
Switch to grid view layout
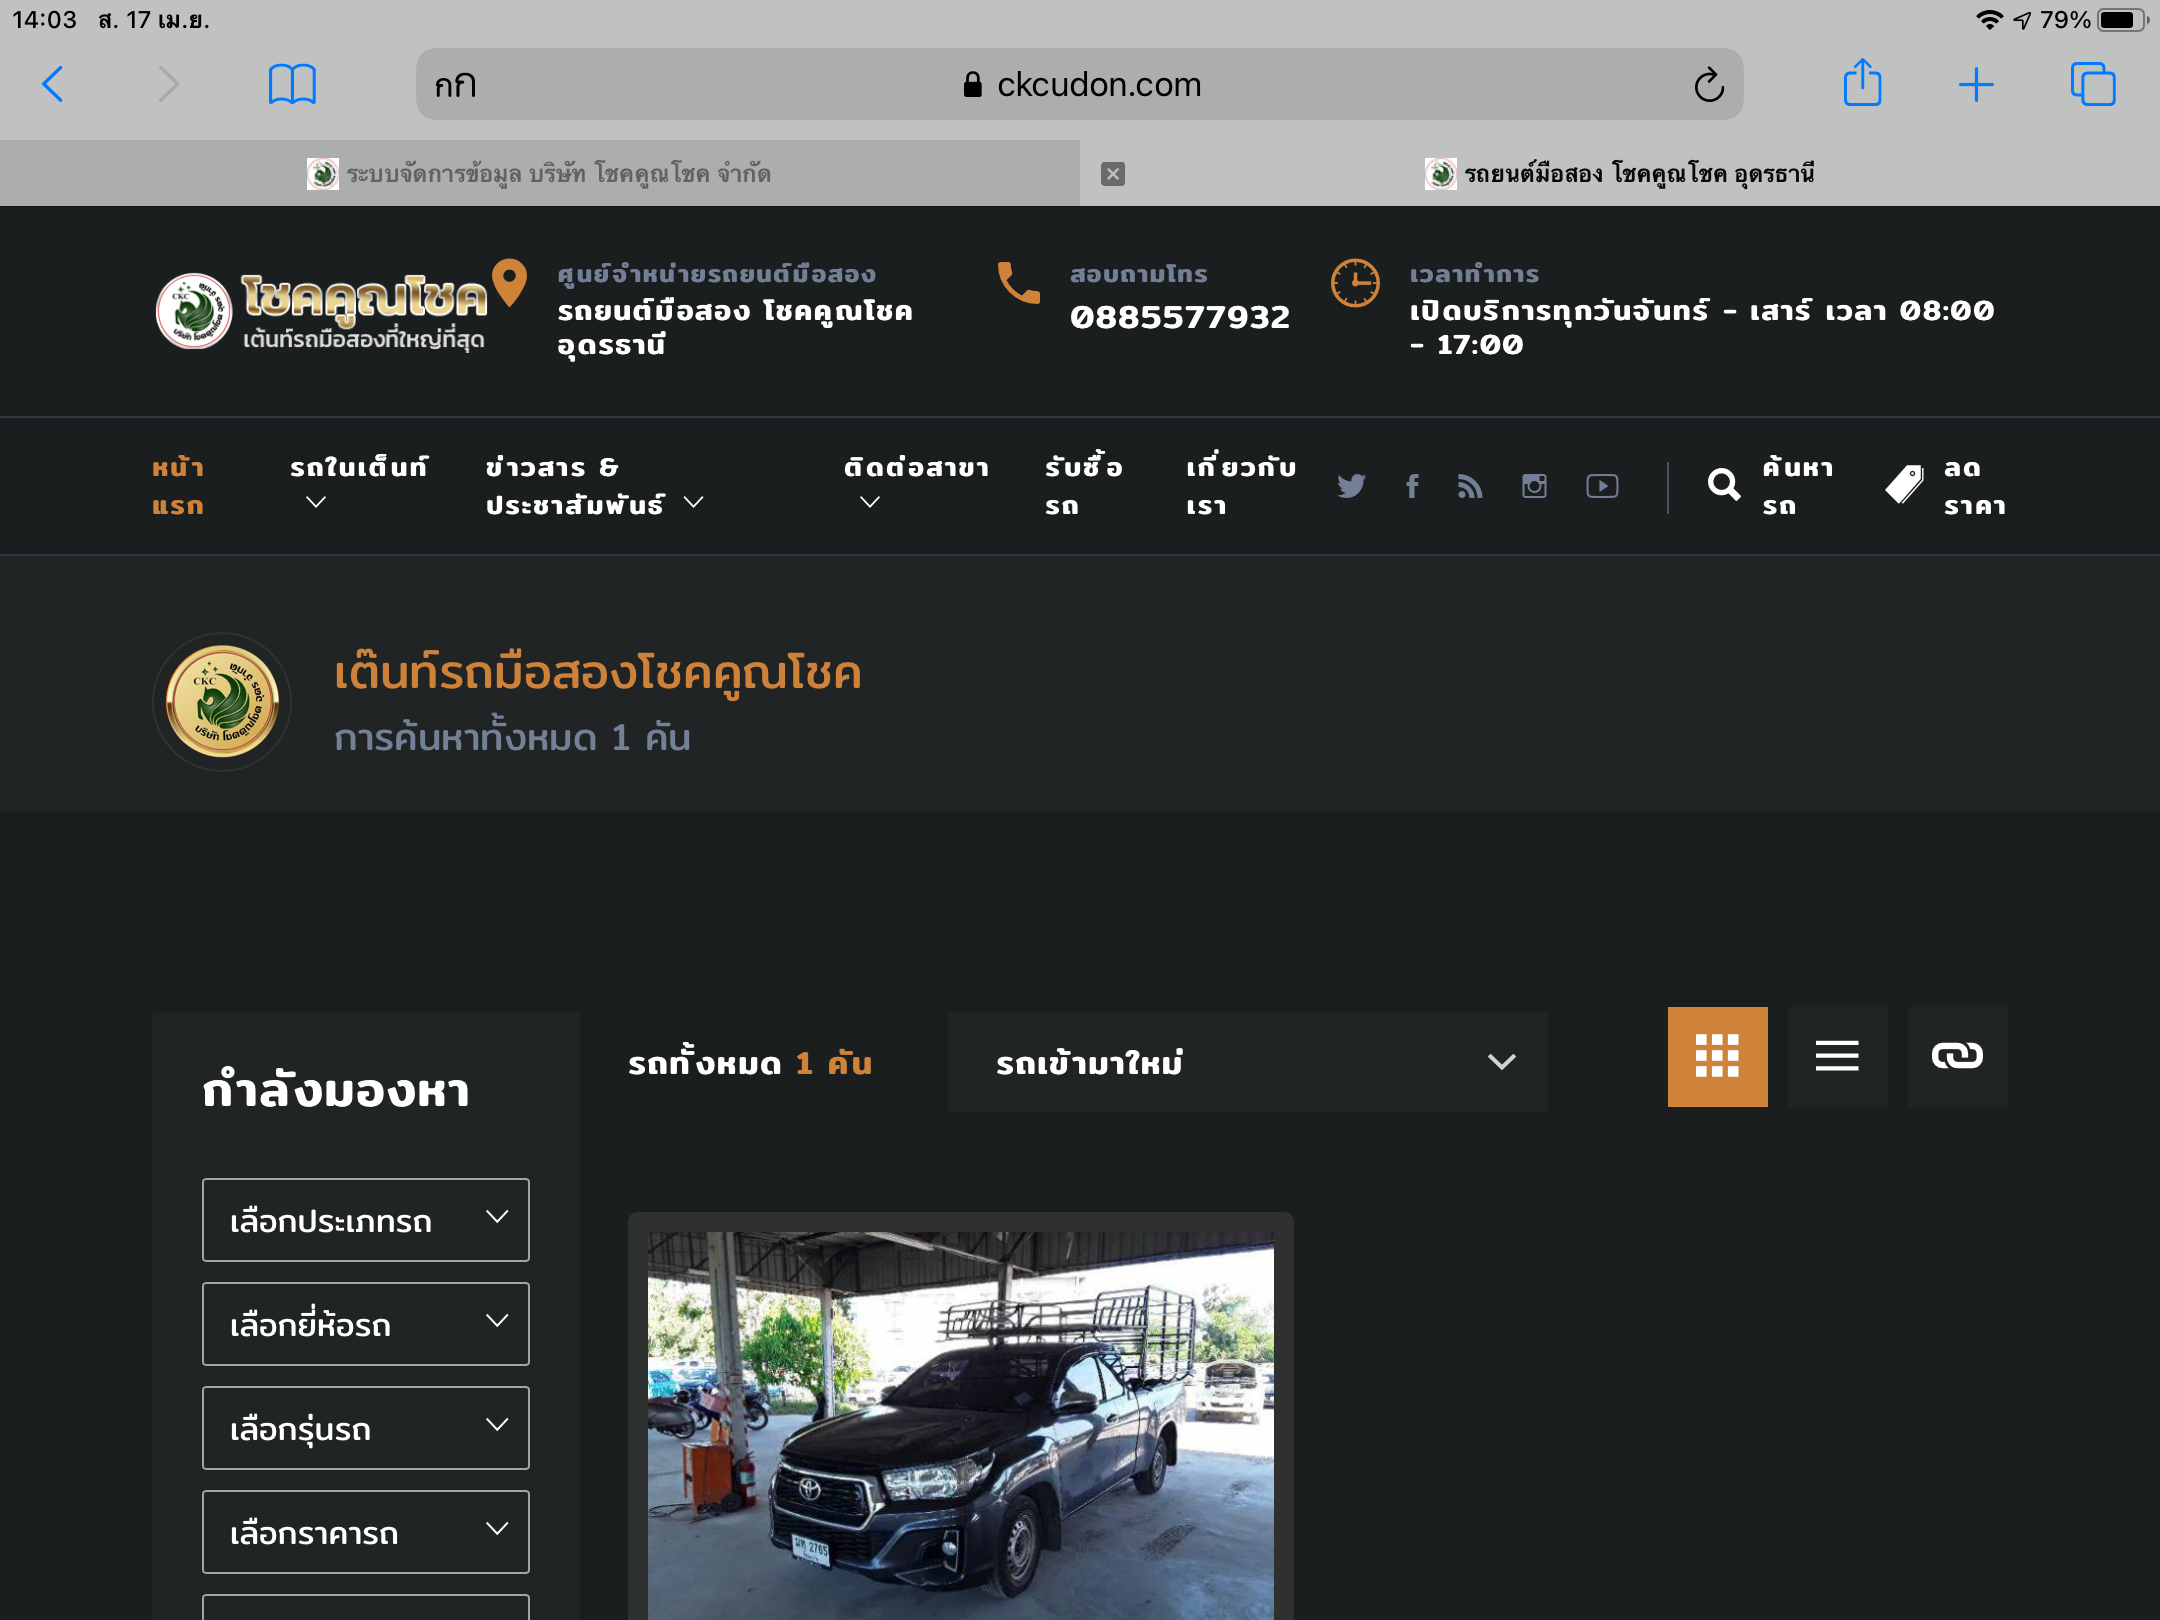click(x=1717, y=1057)
